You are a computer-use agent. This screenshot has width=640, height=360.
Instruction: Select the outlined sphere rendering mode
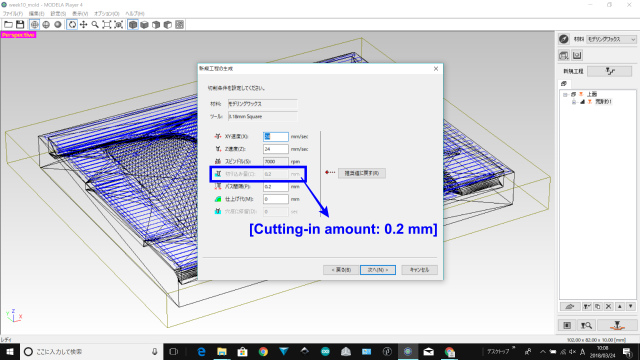coord(46,25)
